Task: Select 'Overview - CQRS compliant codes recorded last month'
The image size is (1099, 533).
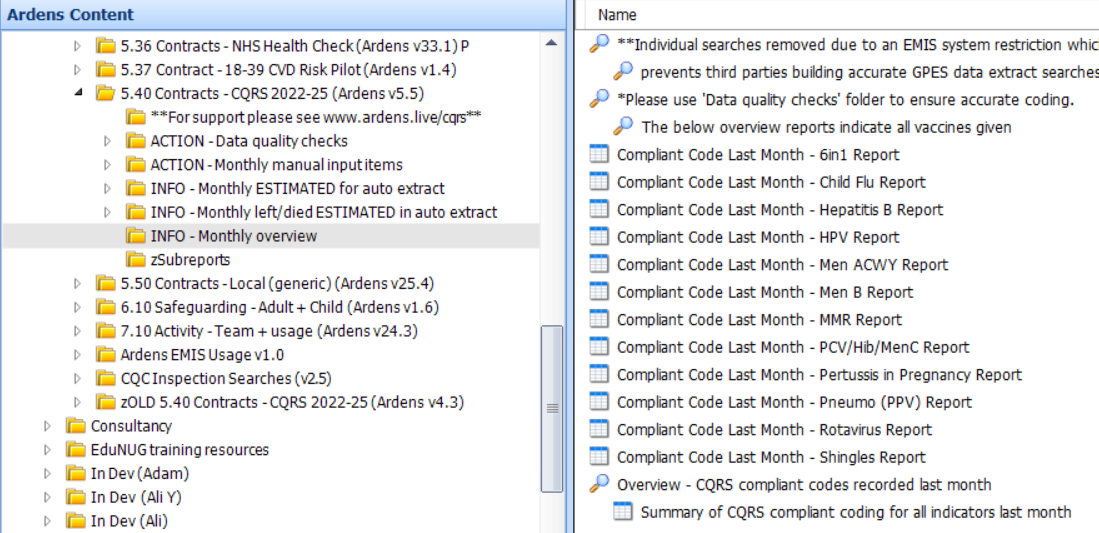Action: 804,484
